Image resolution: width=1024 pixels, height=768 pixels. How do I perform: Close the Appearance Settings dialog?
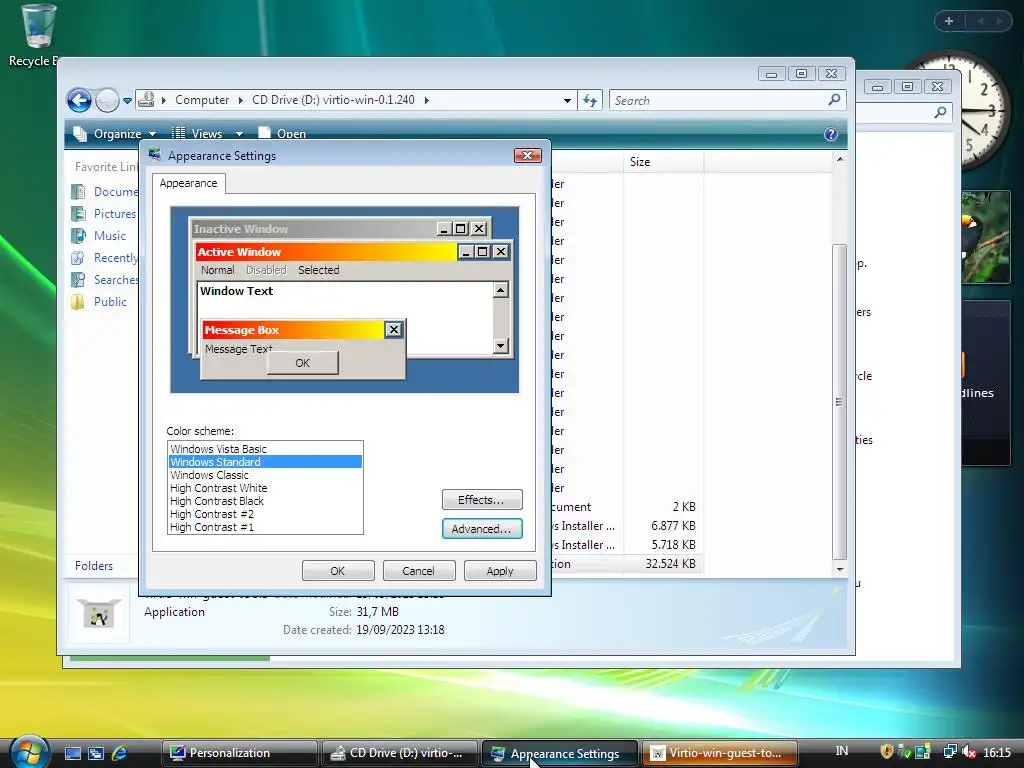pos(528,155)
